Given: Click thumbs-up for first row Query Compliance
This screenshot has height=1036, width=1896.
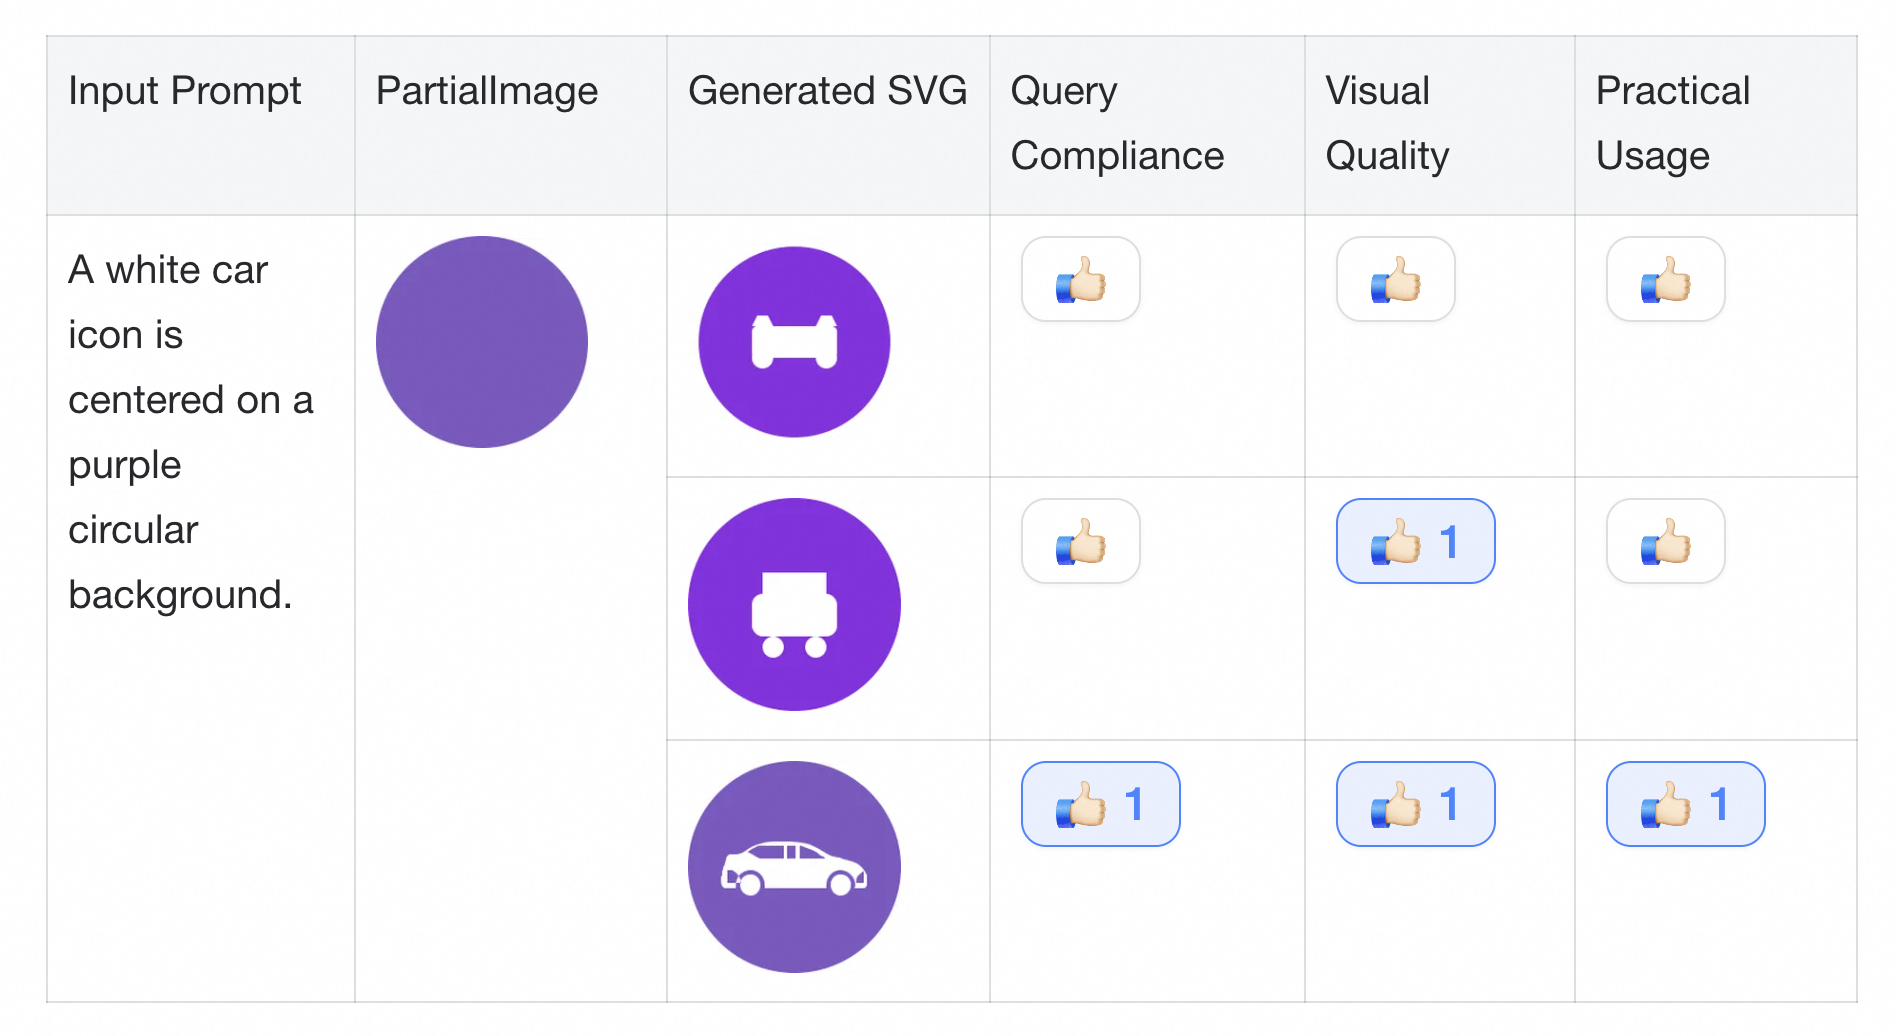Looking at the screenshot, I should pos(1080,279).
